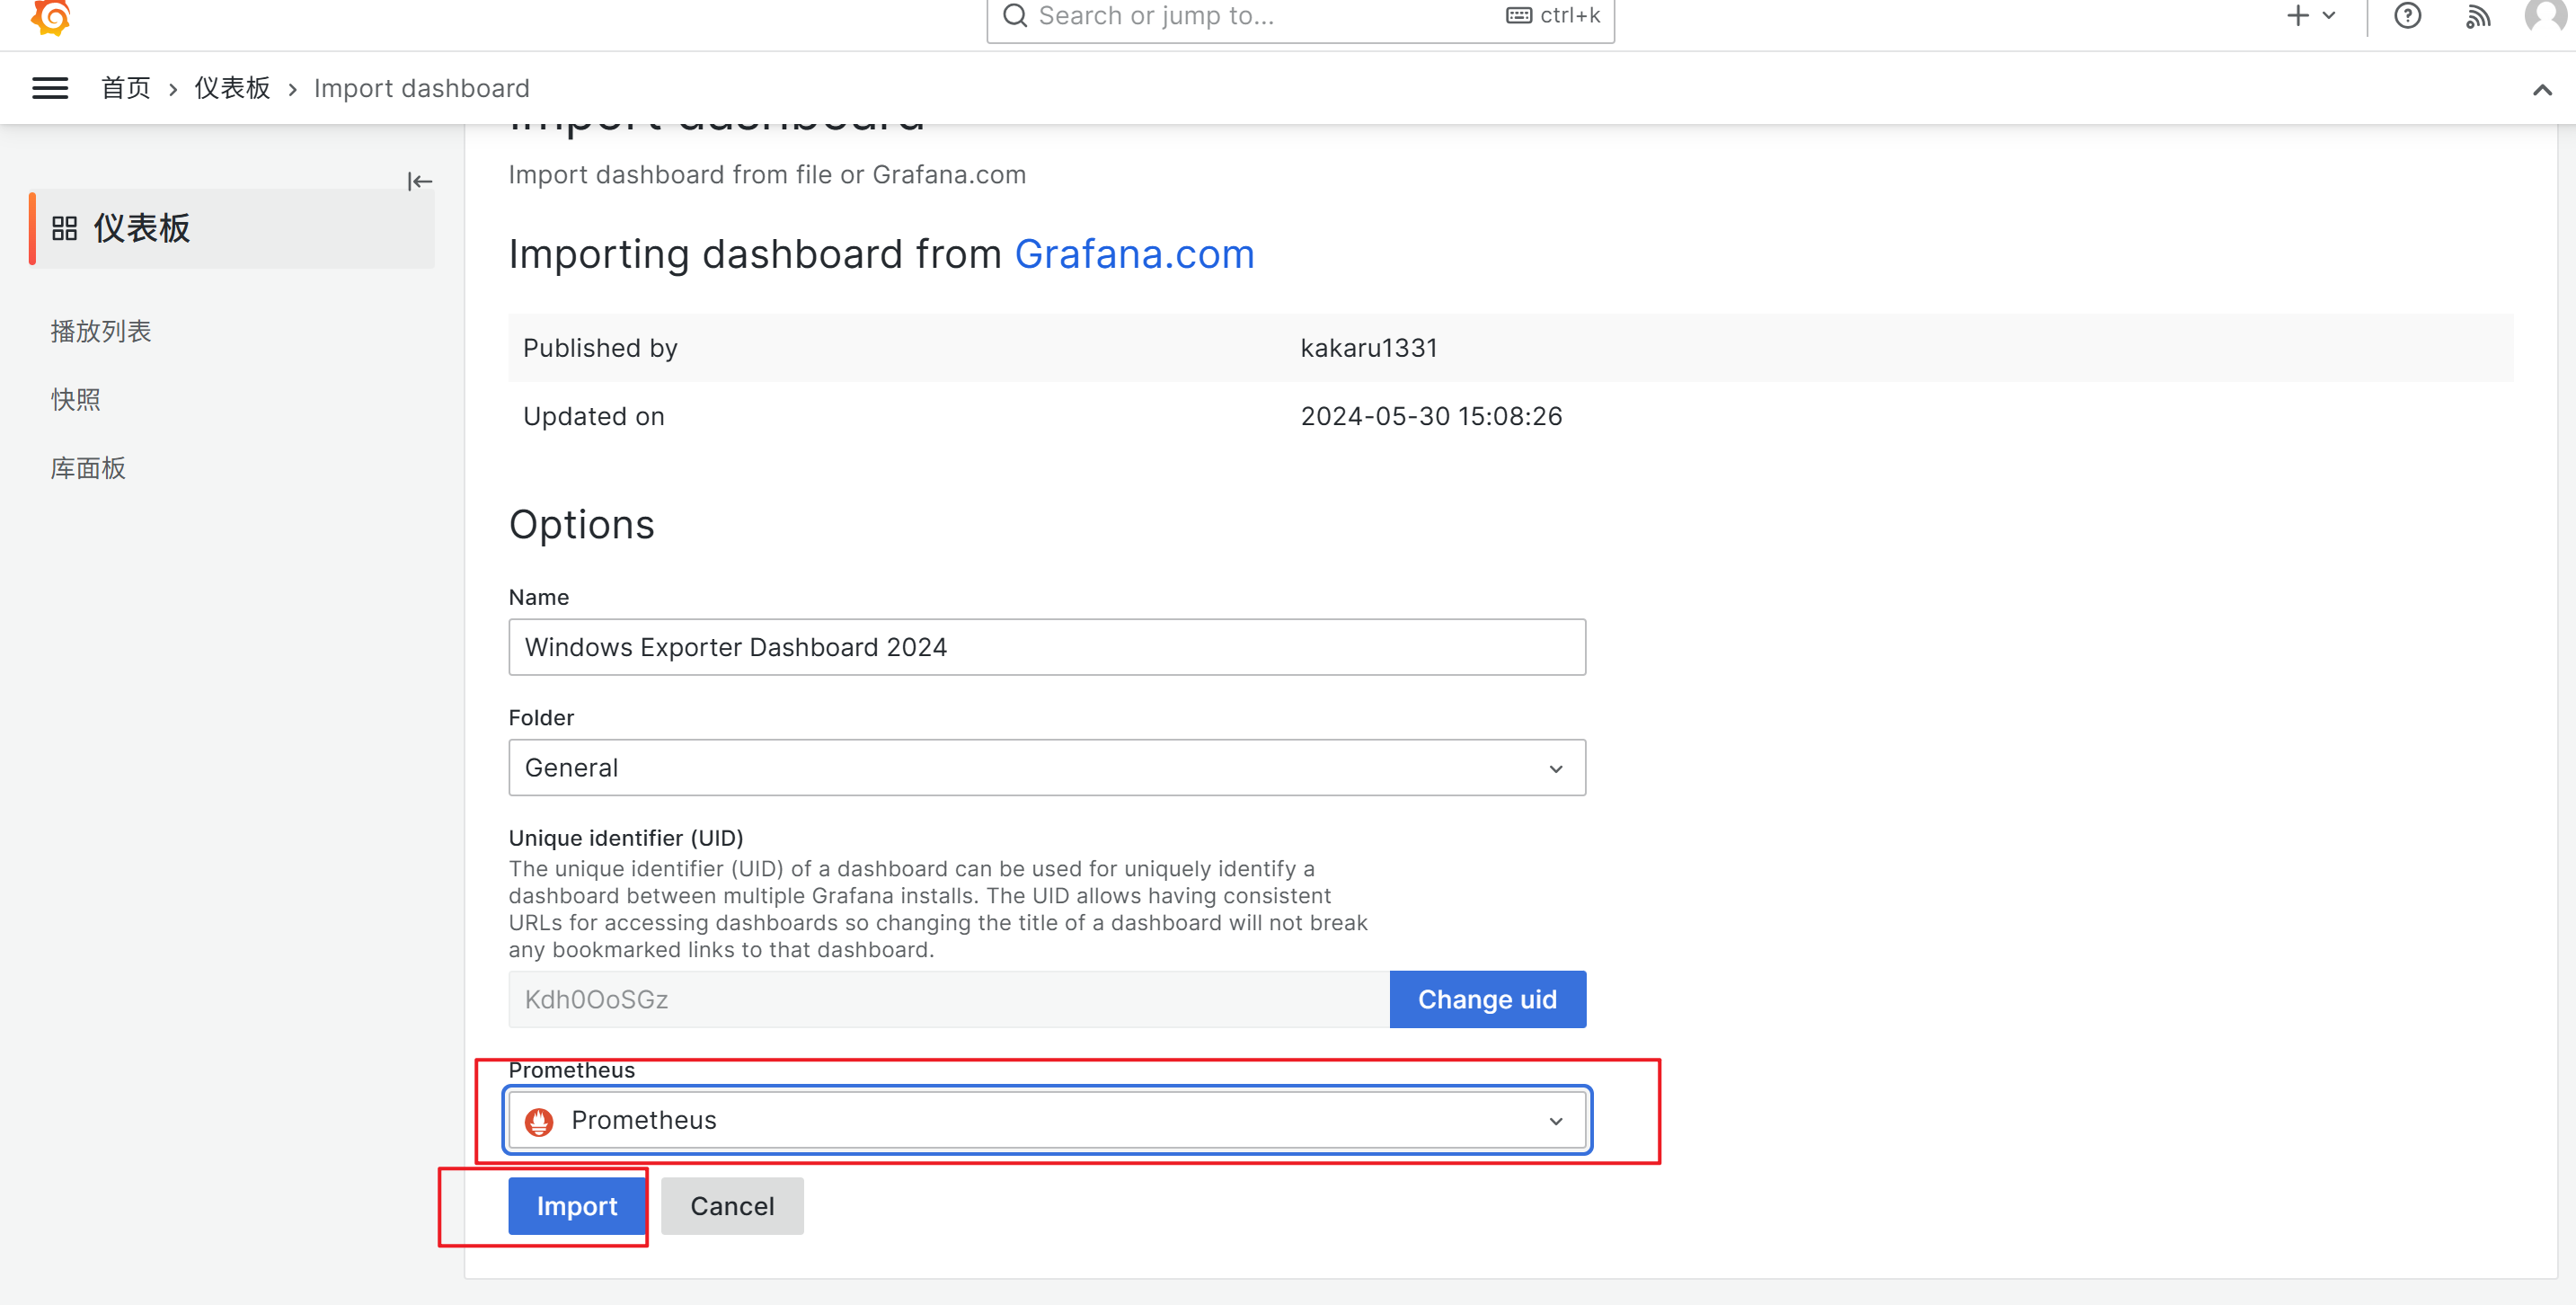Click the Unique identifier (UID) label
Screen dimensions: 2576x1305
(626, 838)
